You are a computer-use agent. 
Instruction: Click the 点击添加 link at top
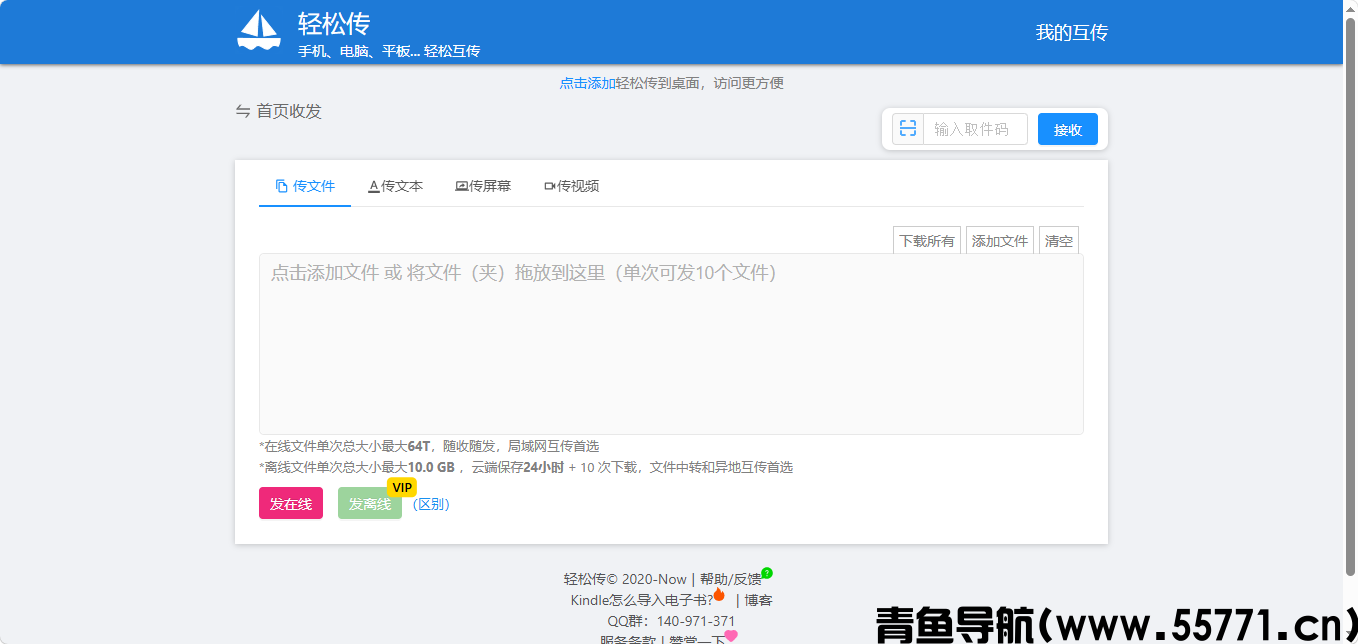pos(588,83)
